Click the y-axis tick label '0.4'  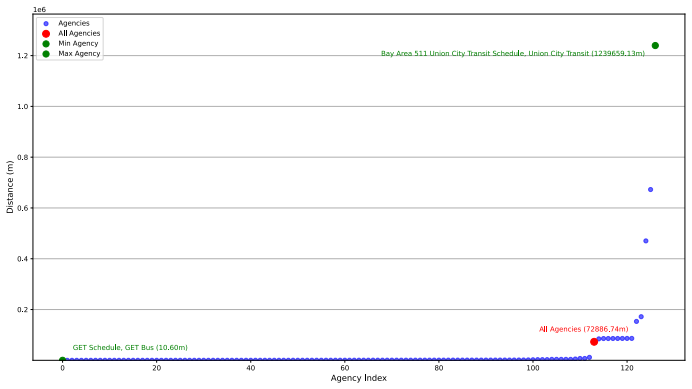click(x=23, y=259)
